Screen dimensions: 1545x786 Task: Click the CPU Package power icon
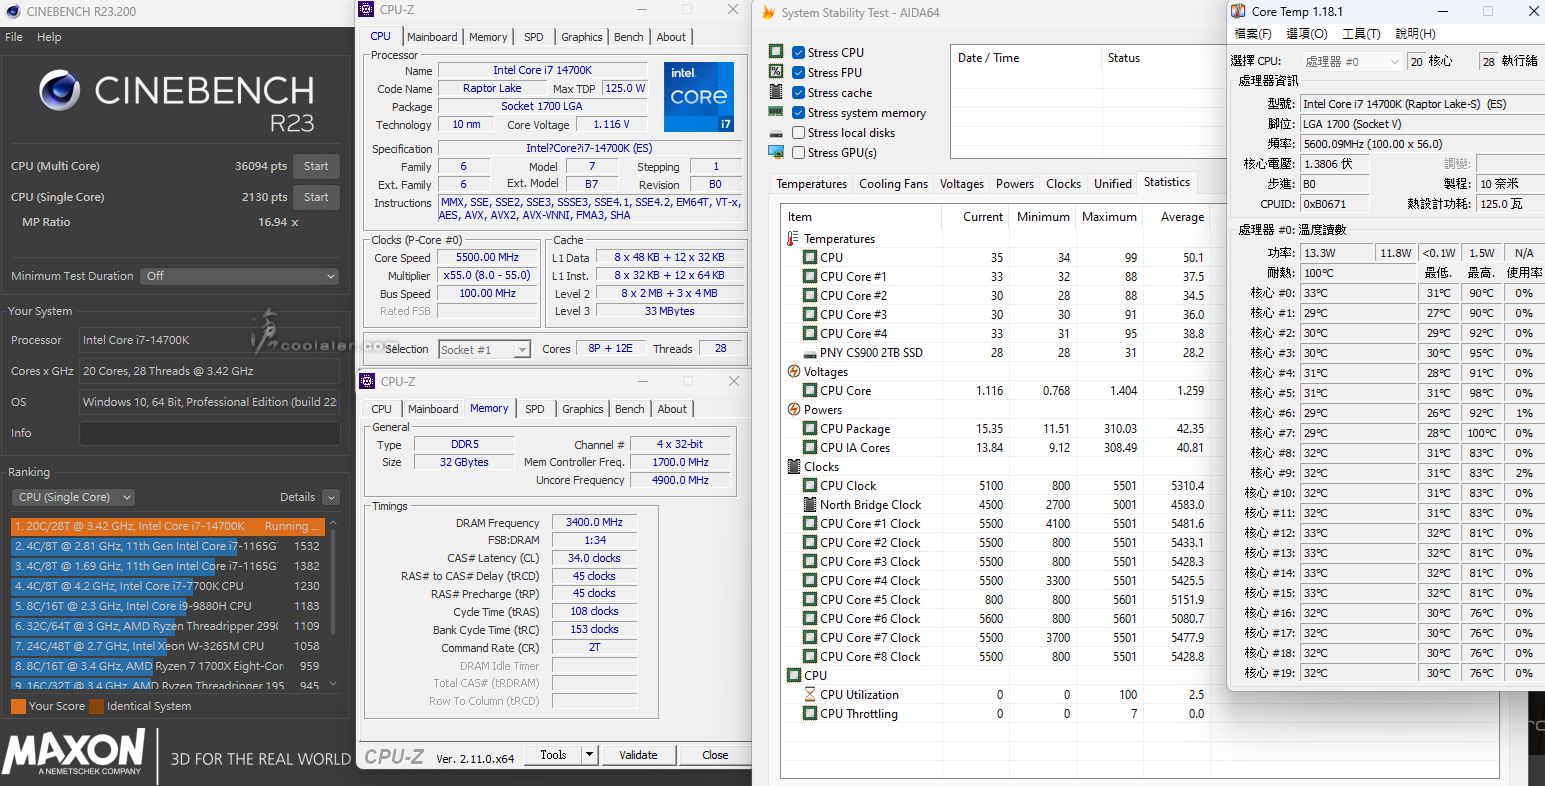pos(810,429)
